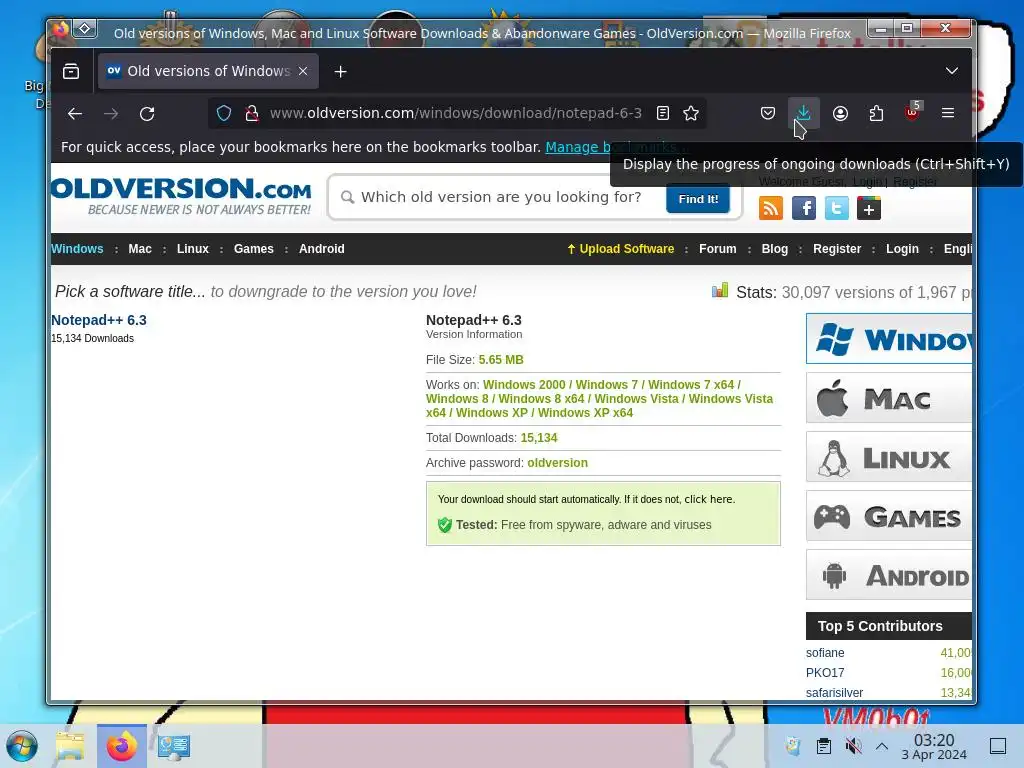
Task: Focus the old version search field
Action: pos(501,197)
